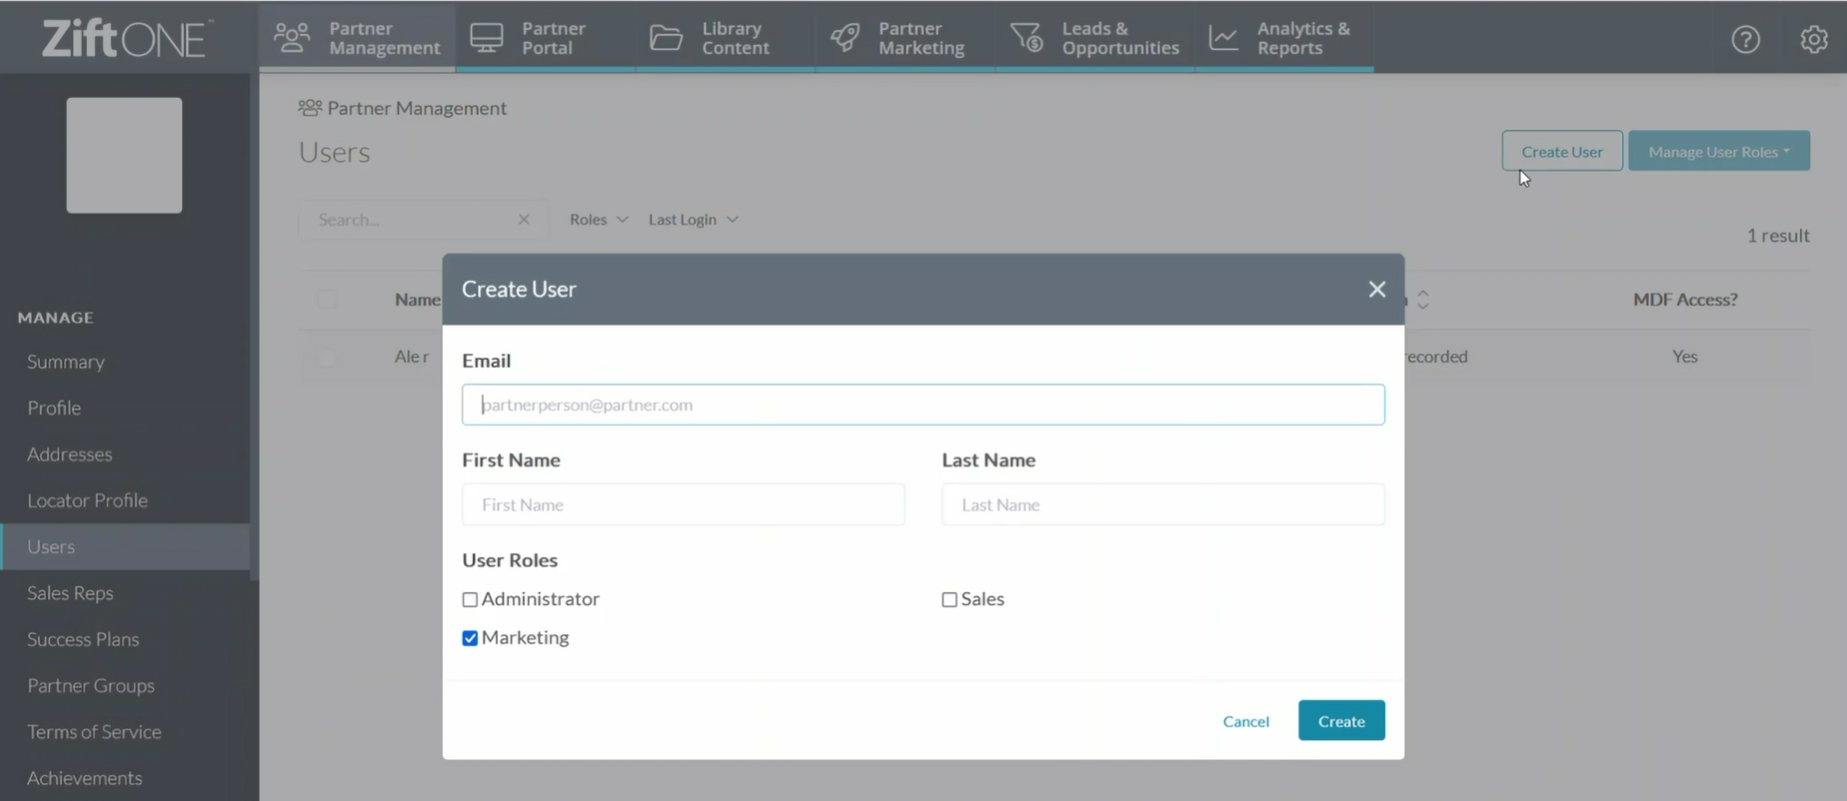Viewport: 1847px width, 801px height.
Task: Check the Administrator role checkbox
Action: click(470, 599)
